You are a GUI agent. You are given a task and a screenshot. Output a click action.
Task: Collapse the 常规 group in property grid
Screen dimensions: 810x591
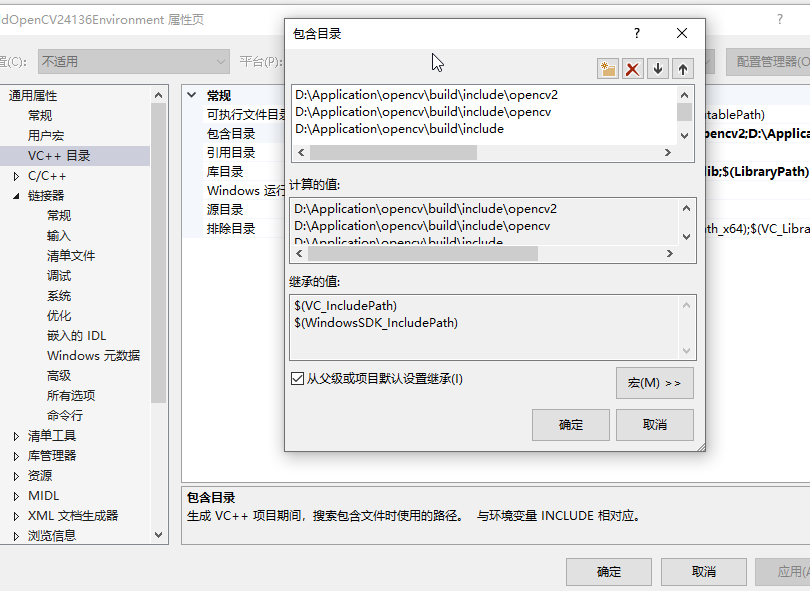tap(191, 95)
